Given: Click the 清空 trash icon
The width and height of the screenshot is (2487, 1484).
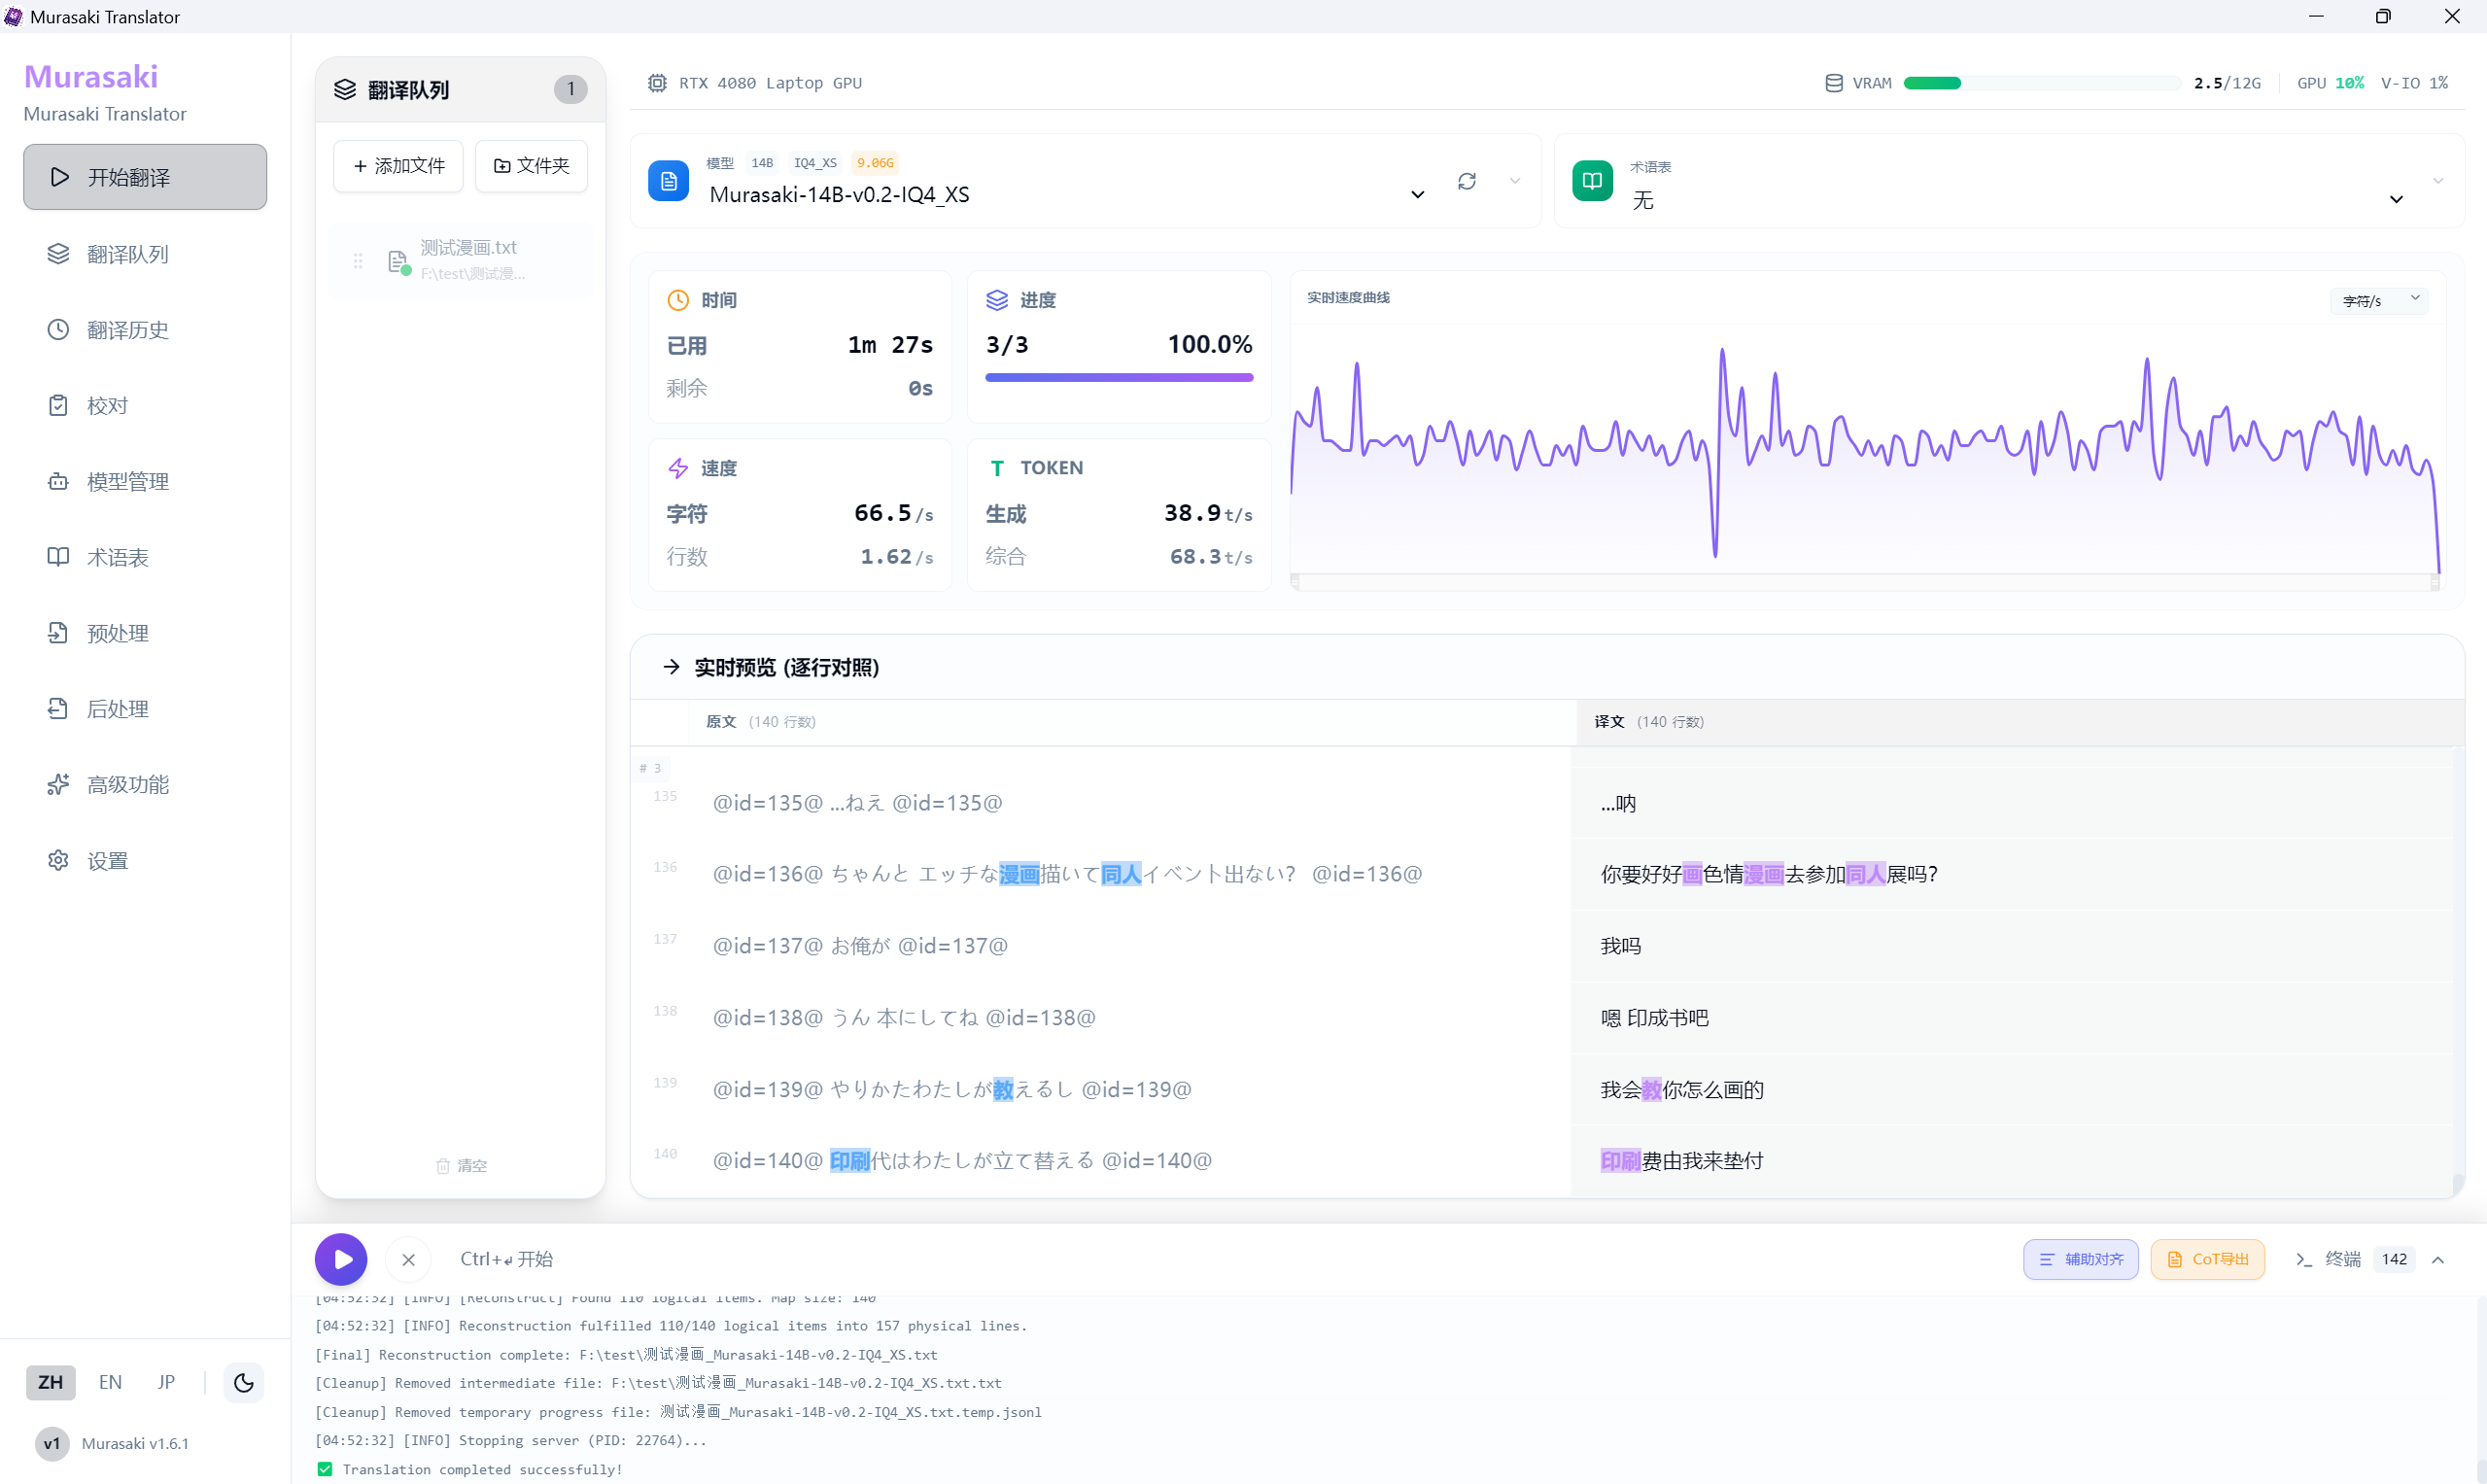Looking at the screenshot, I should click(443, 1165).
